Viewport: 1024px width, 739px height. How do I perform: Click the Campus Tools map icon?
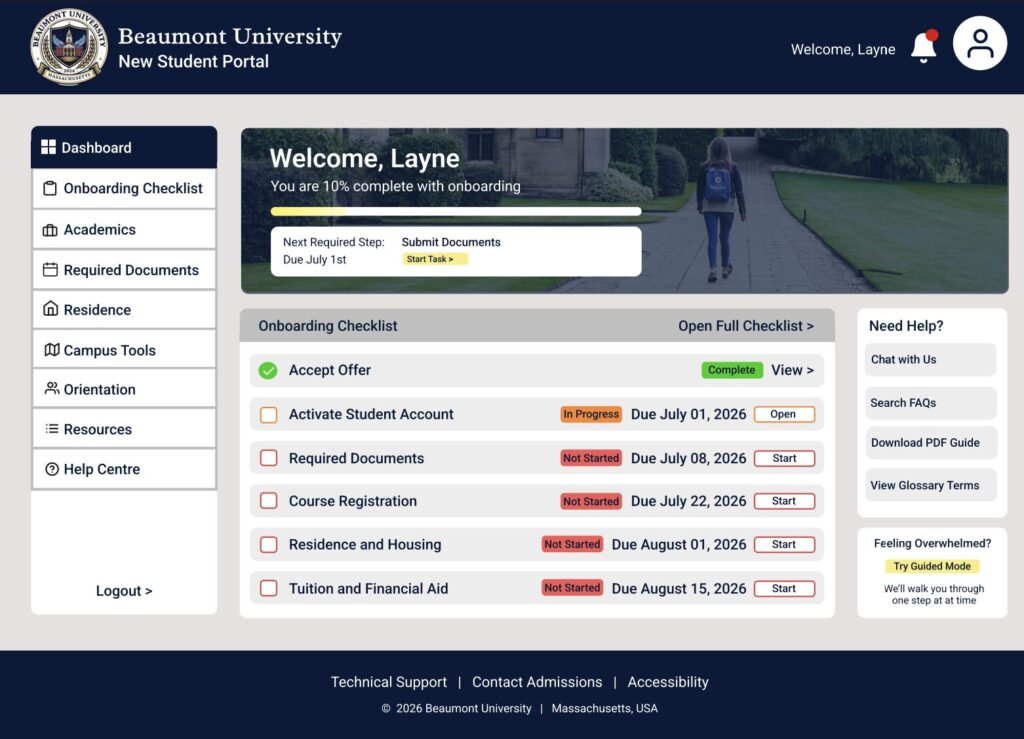51,350
